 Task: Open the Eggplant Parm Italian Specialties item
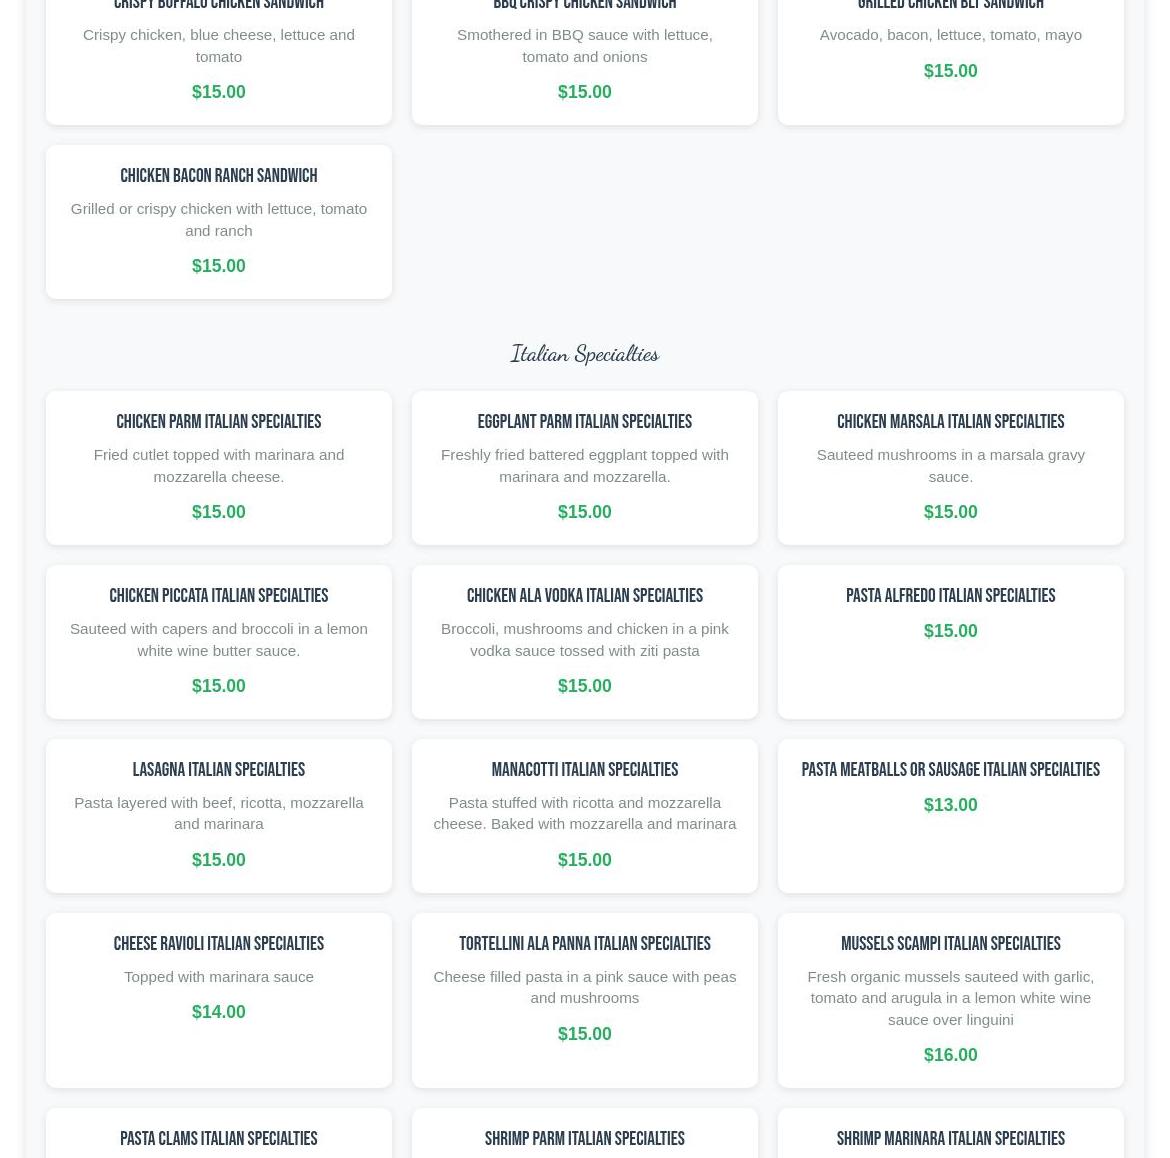[x=584, y=422]
